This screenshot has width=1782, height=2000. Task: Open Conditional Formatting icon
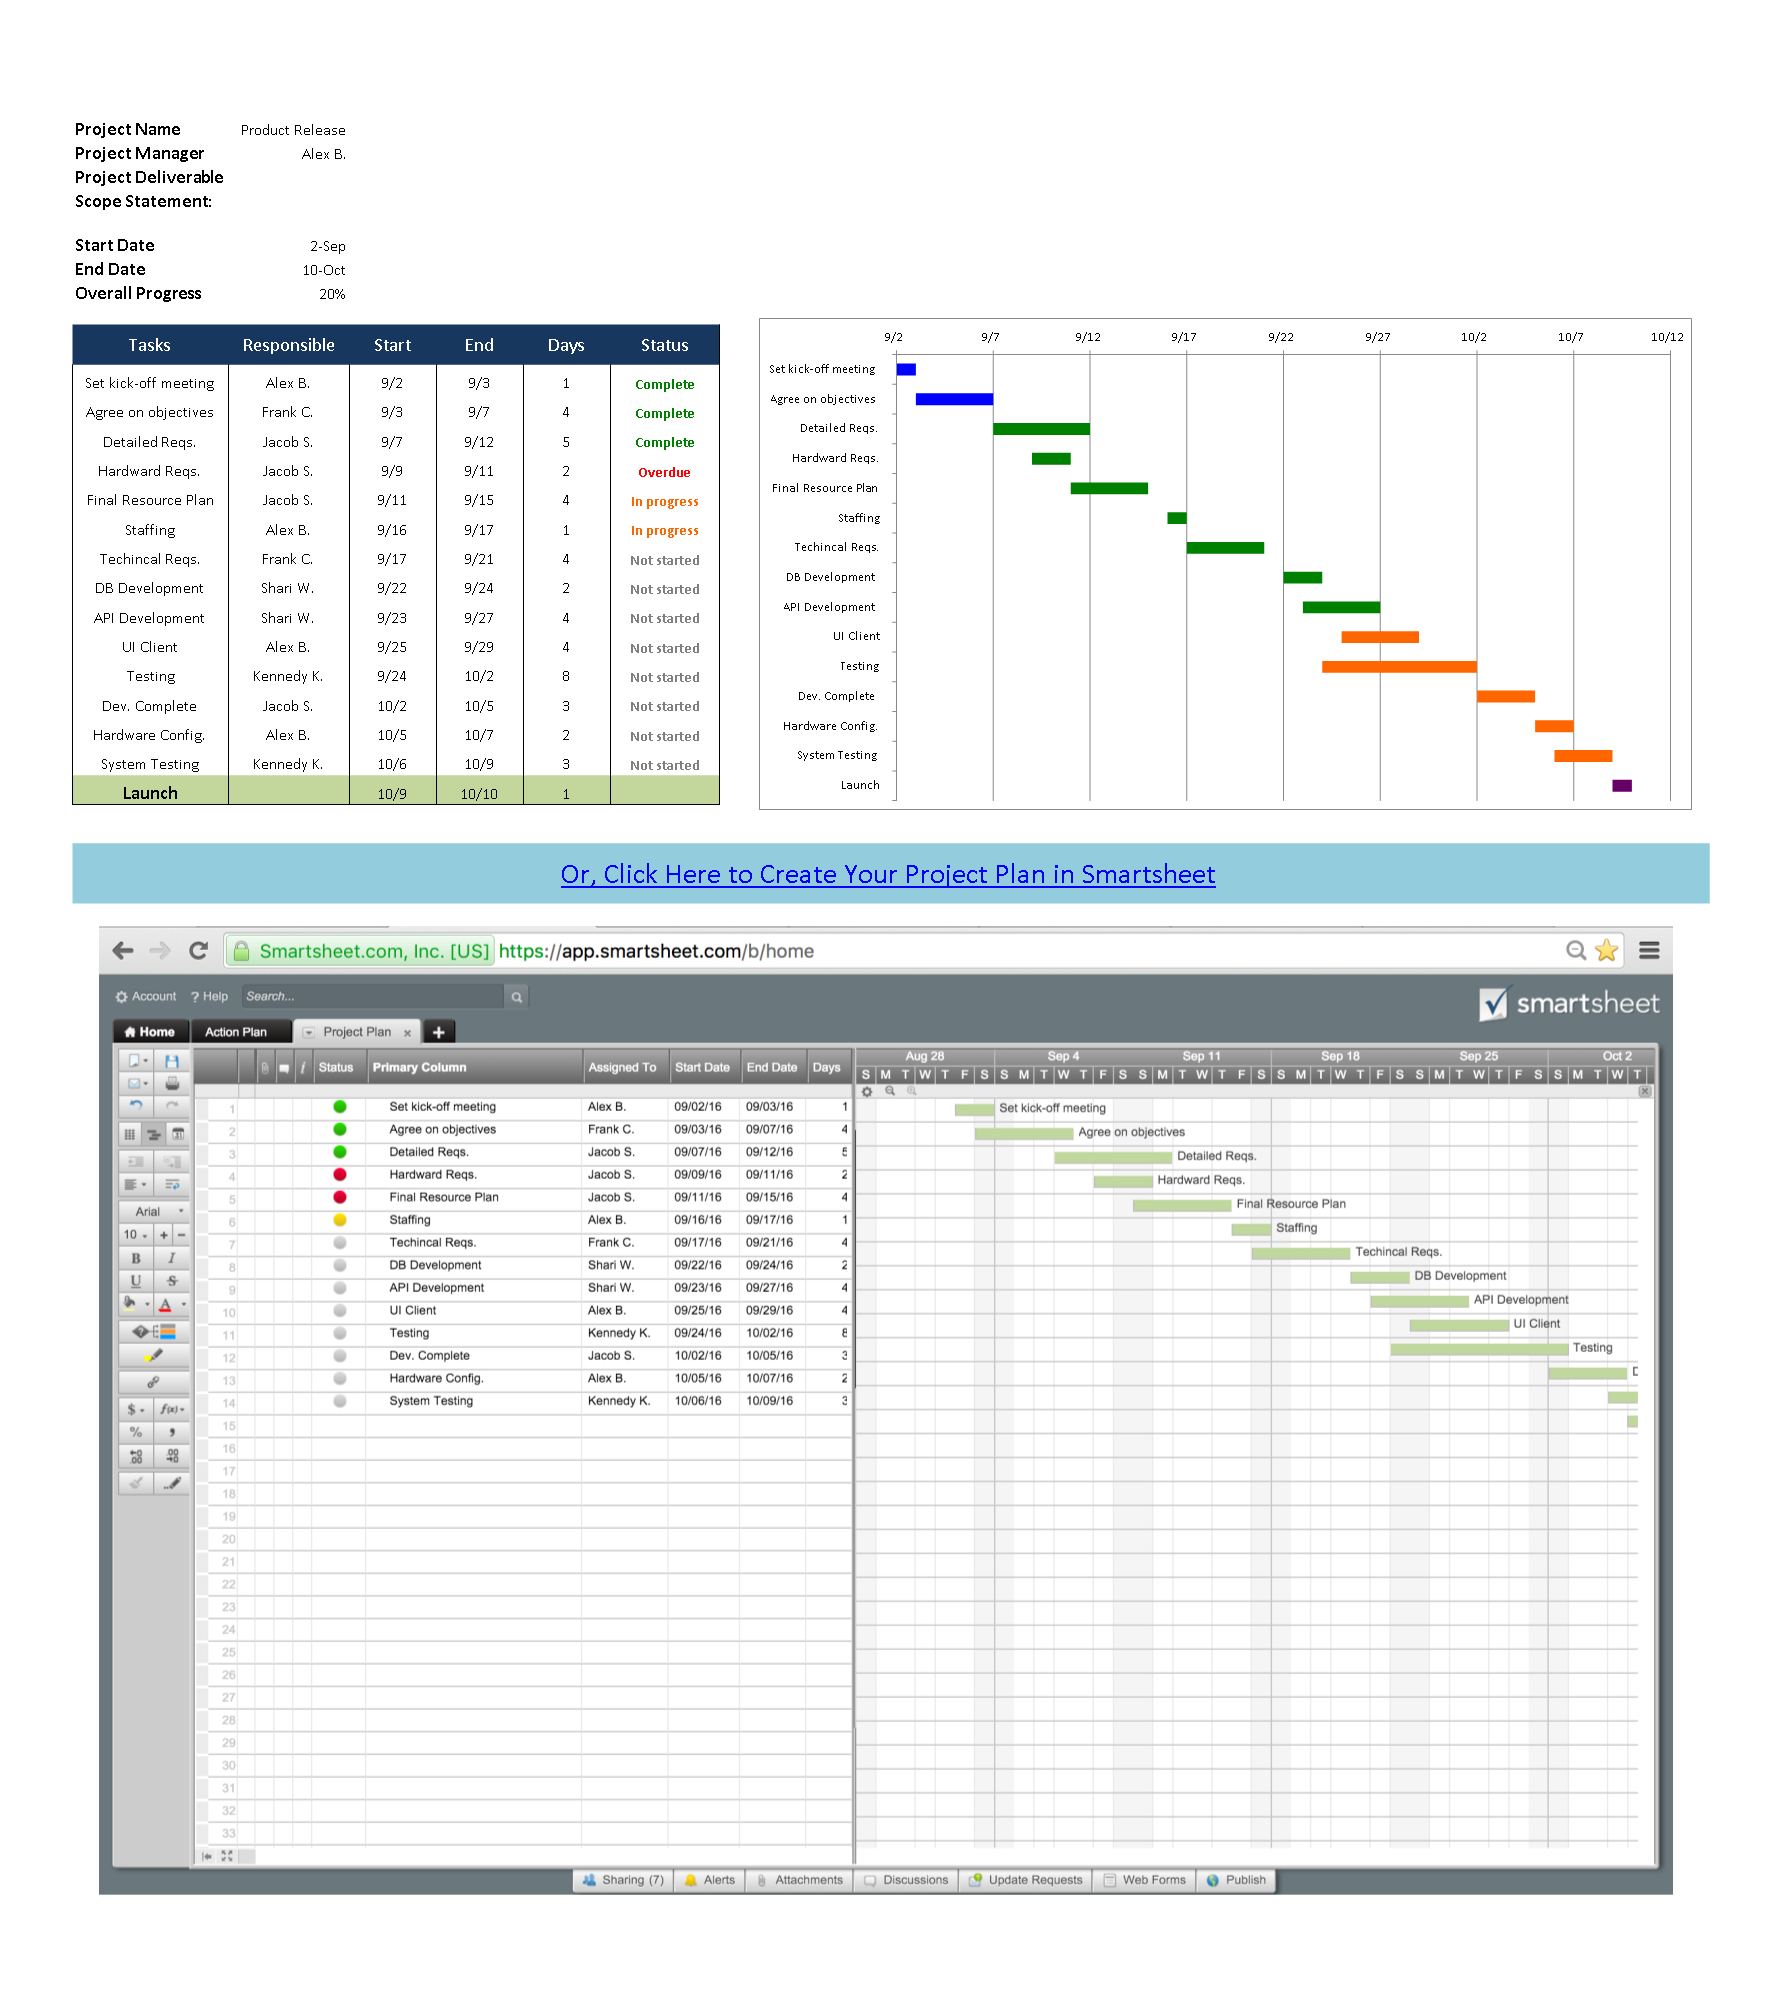tap(154, 1332)
